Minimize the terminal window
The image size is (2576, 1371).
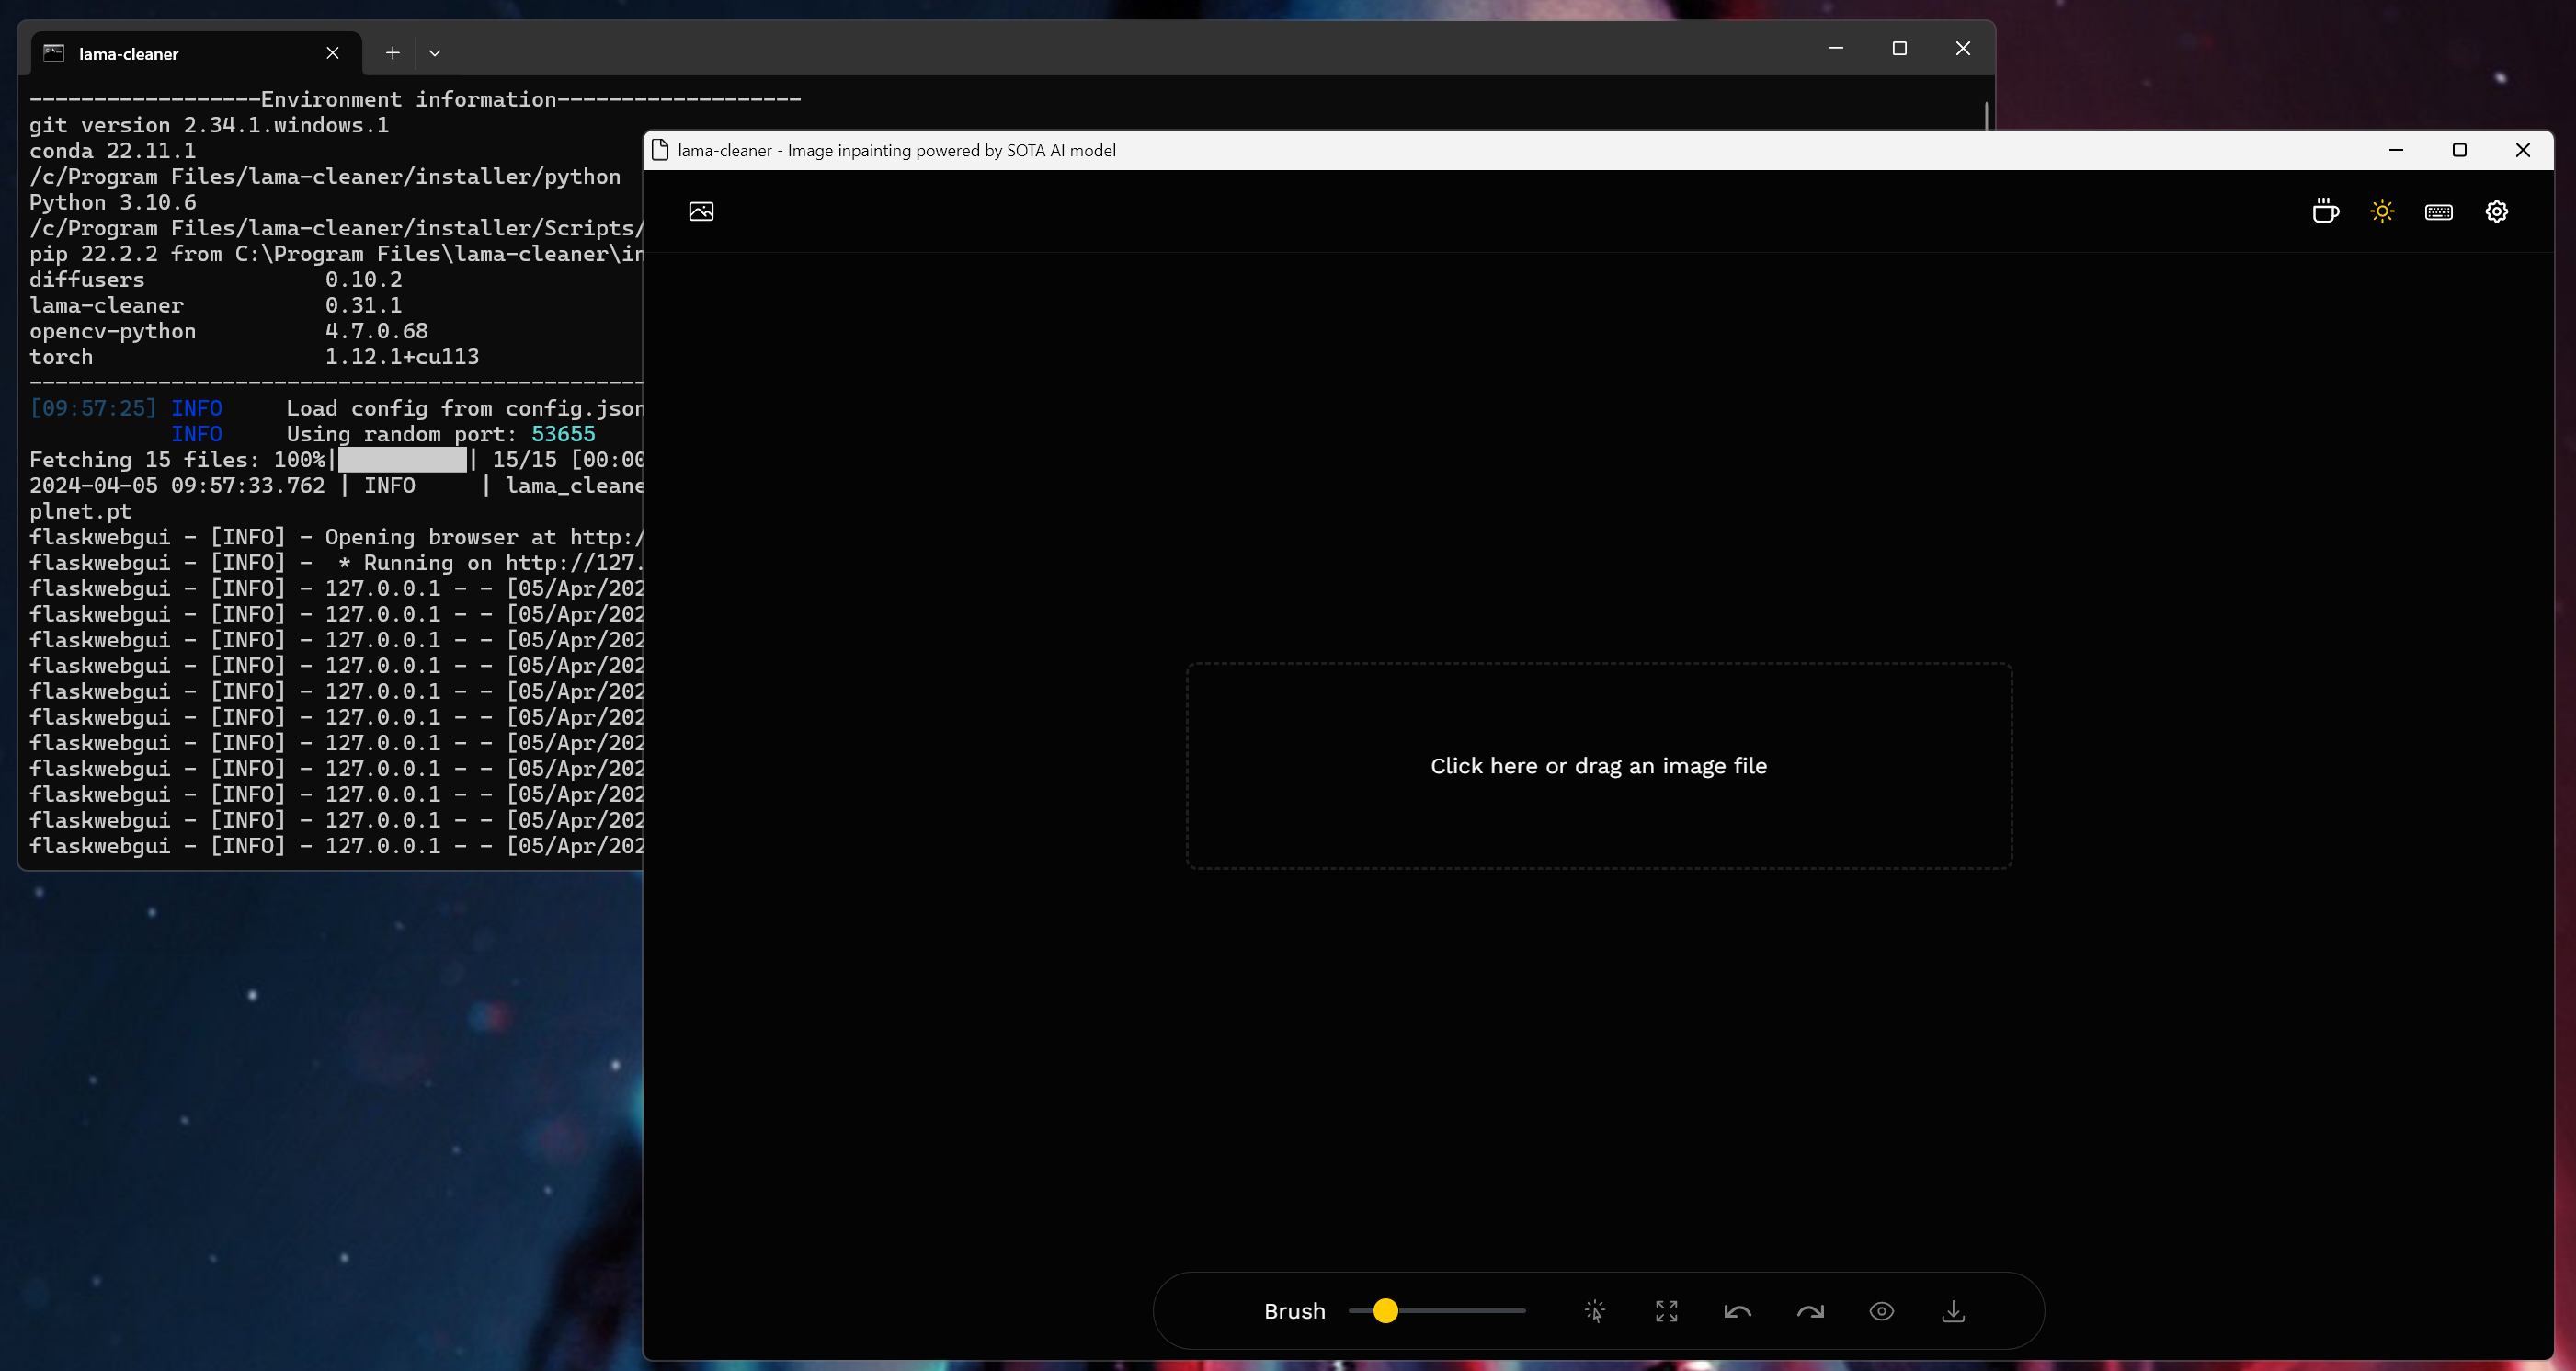coord(1836,48)
